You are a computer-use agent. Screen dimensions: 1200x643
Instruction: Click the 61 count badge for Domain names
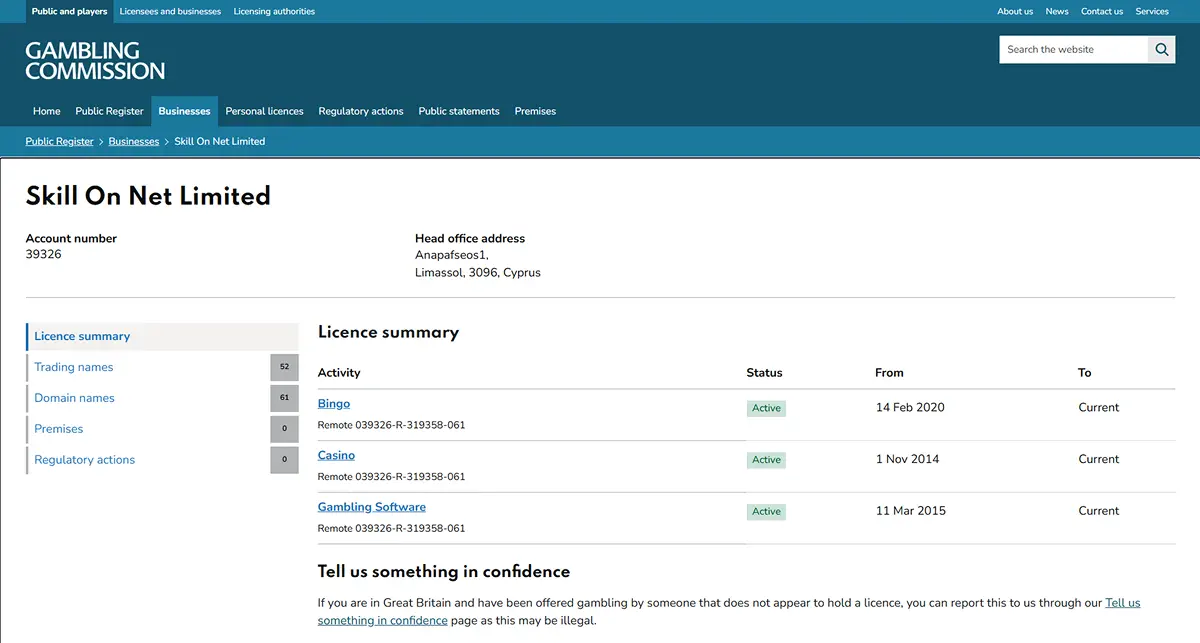284,398
